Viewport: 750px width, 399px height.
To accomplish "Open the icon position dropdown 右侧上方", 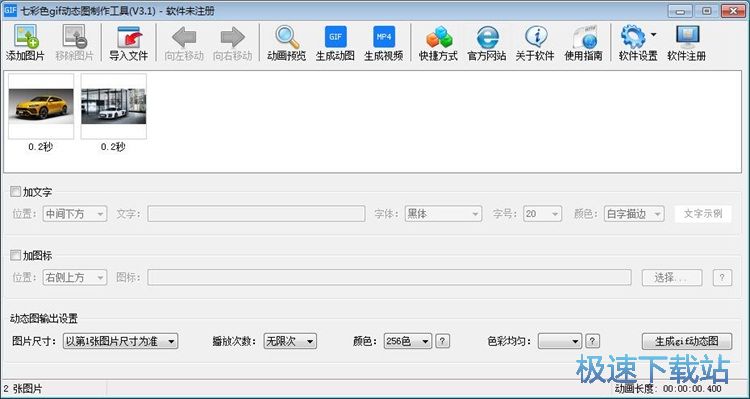I will (75, 277).
